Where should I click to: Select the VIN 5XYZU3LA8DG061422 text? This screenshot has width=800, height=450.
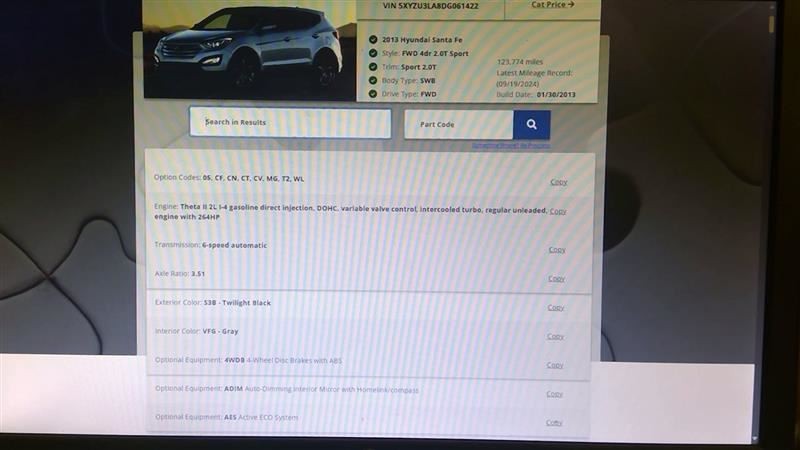point(431,6)
